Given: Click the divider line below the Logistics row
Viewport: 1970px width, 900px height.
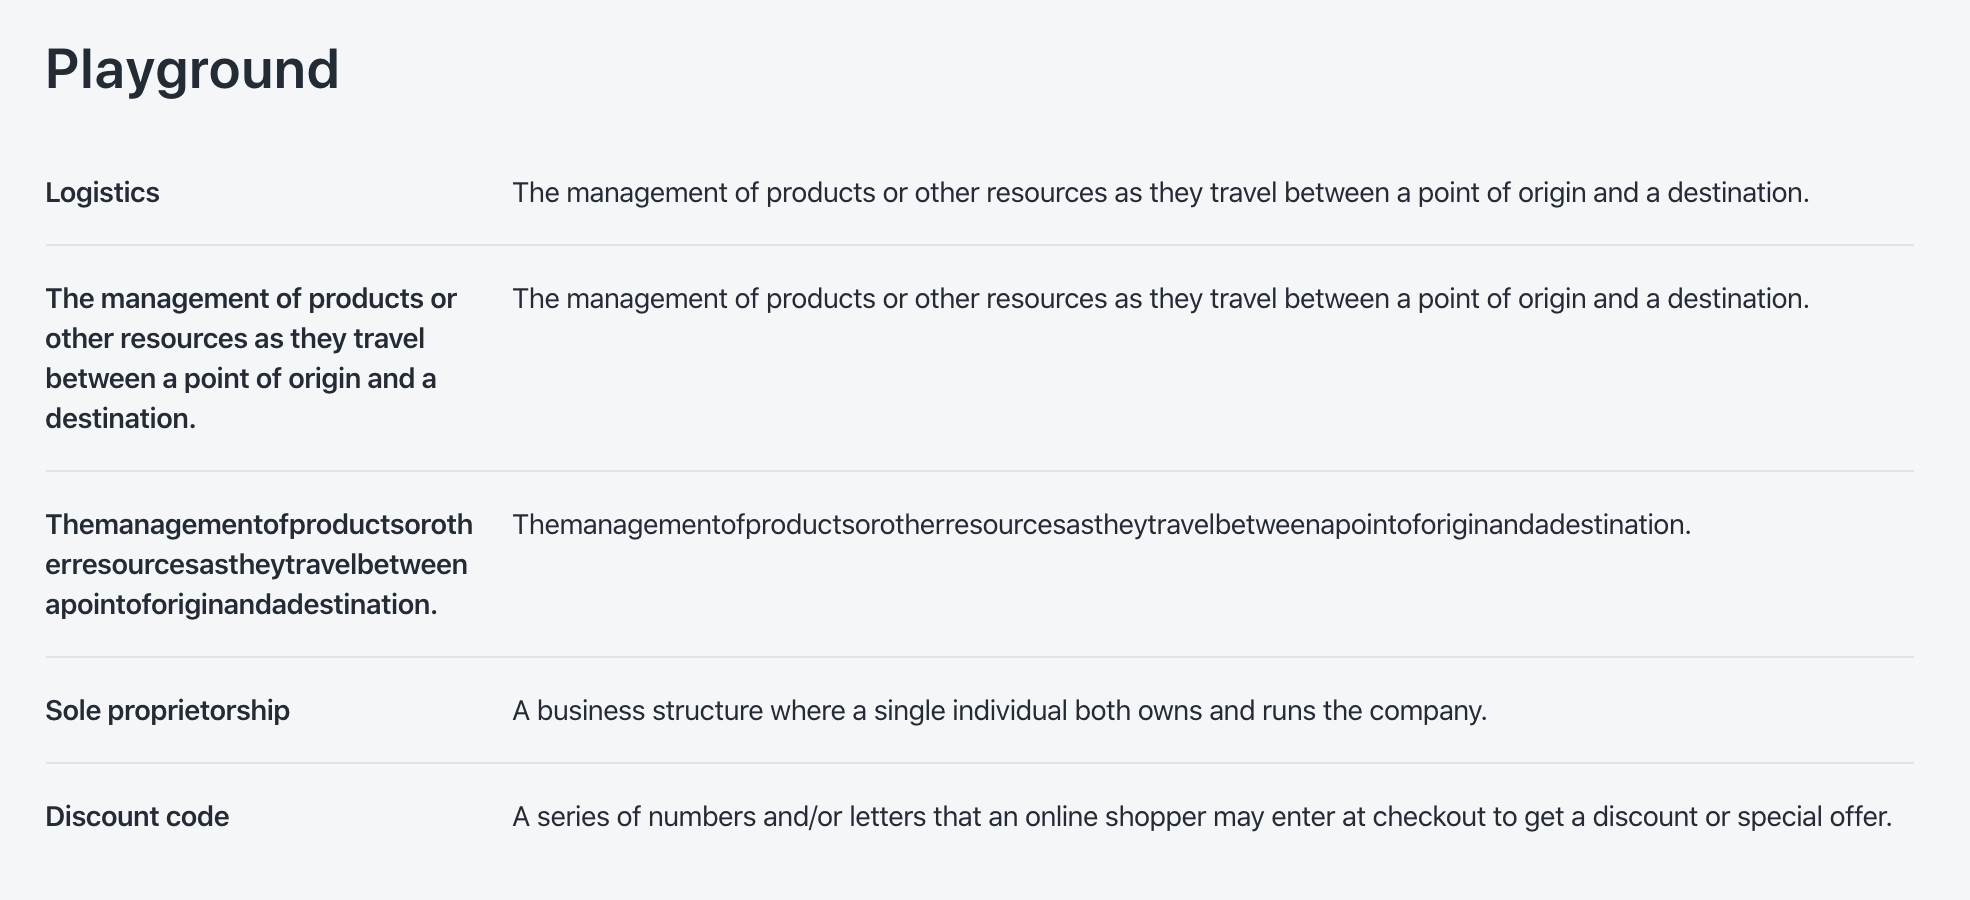Looking at the screenshot, I should click(x=979, y=245).
